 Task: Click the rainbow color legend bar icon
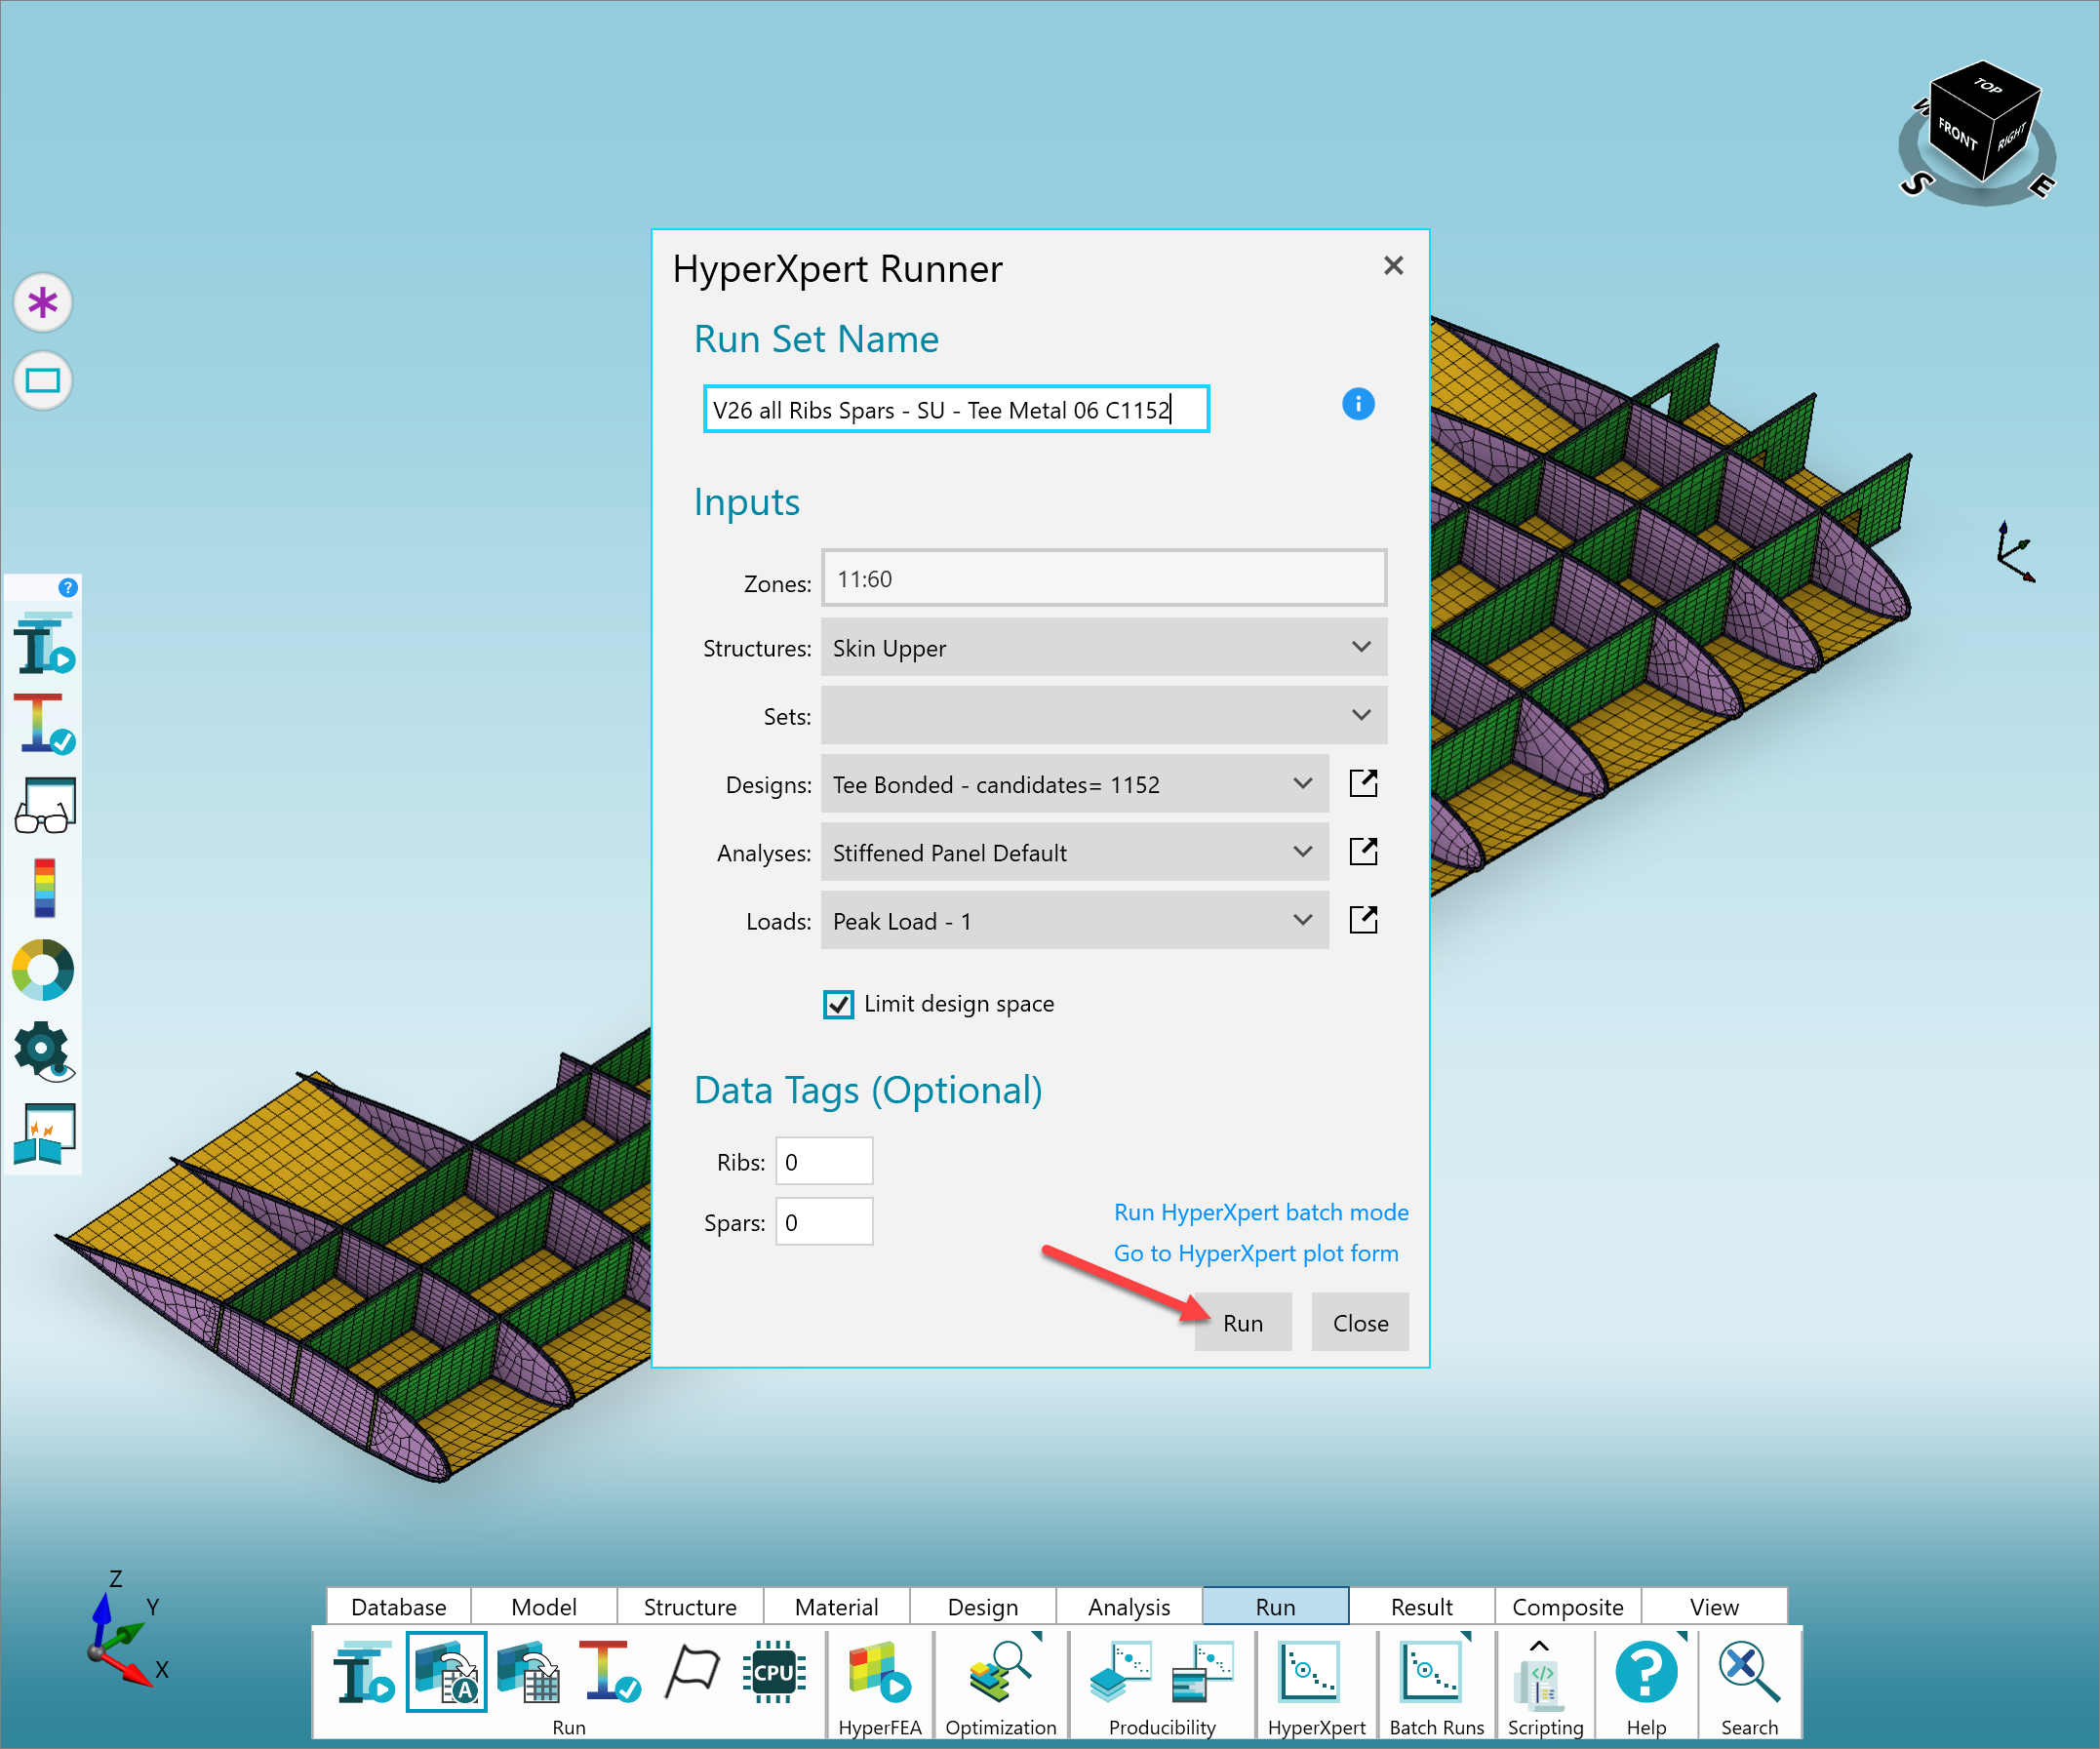[x=45, y=888]
